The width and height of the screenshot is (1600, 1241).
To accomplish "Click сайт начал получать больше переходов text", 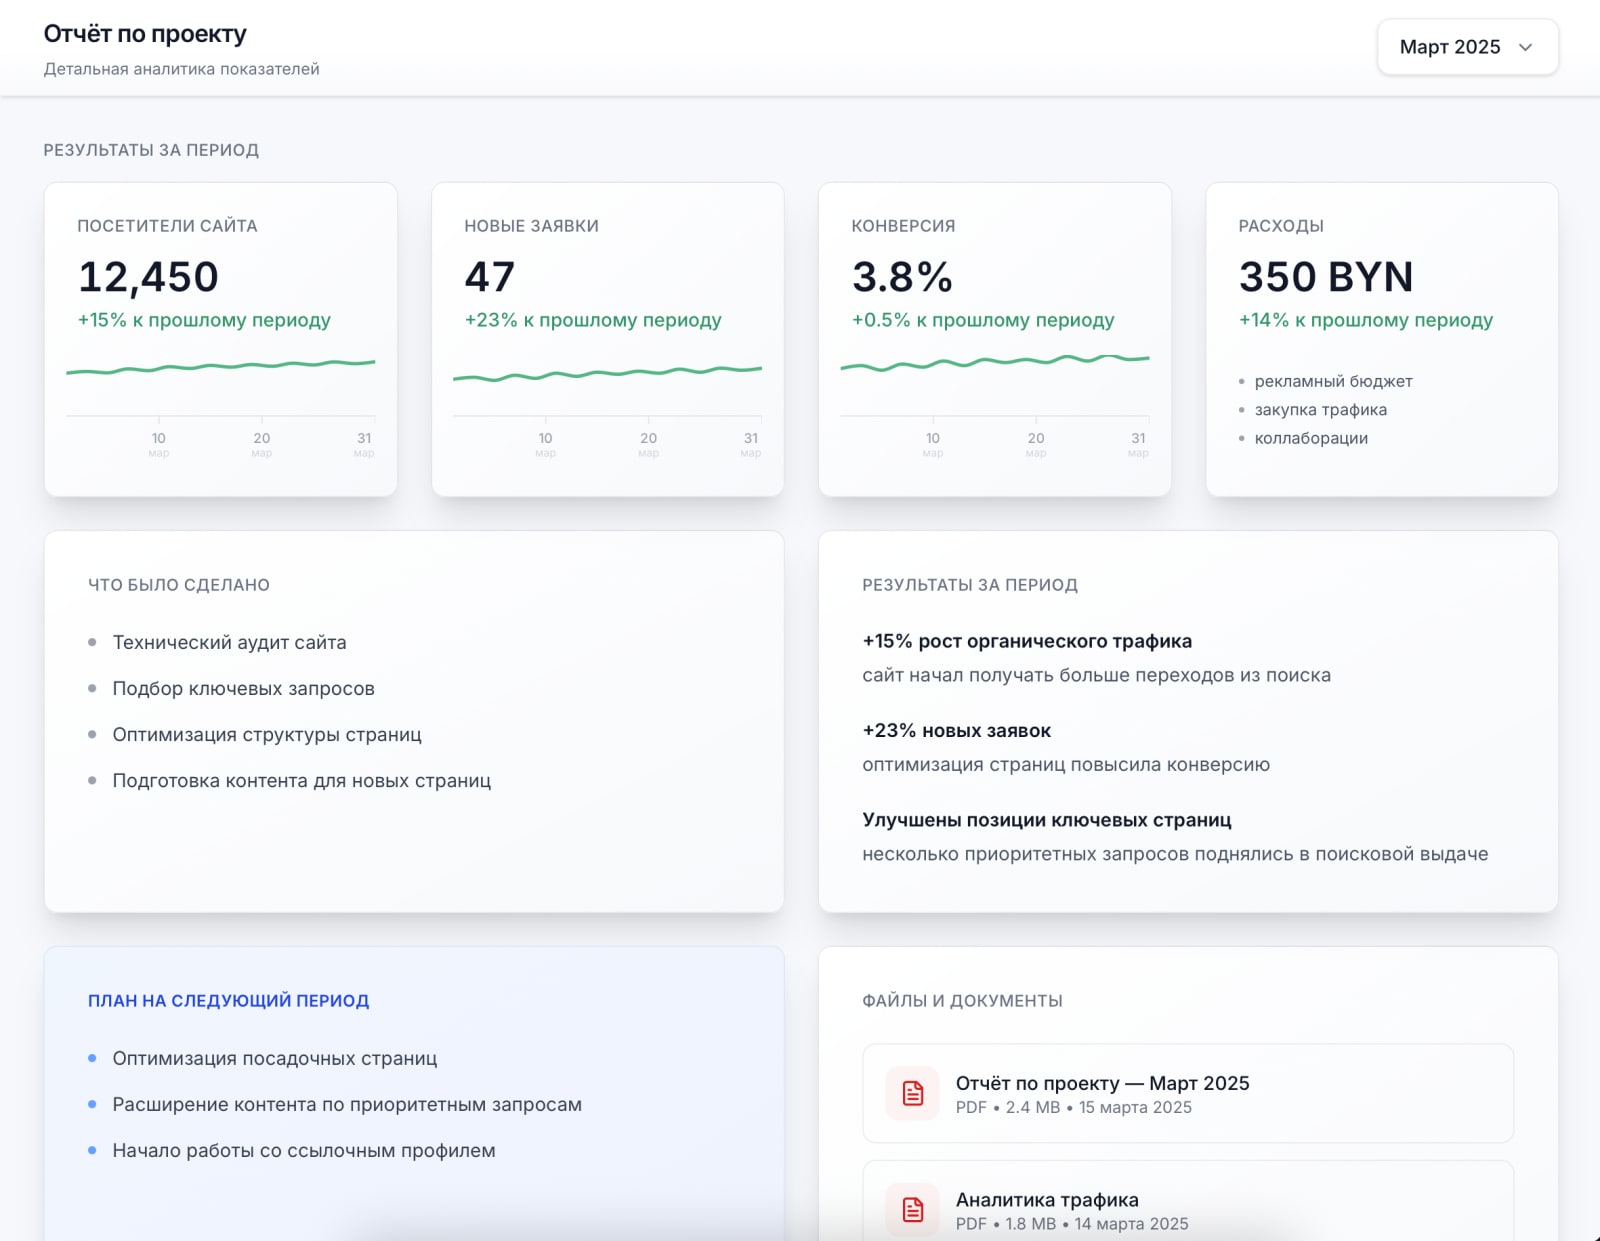I will (x=1096, y=675).
